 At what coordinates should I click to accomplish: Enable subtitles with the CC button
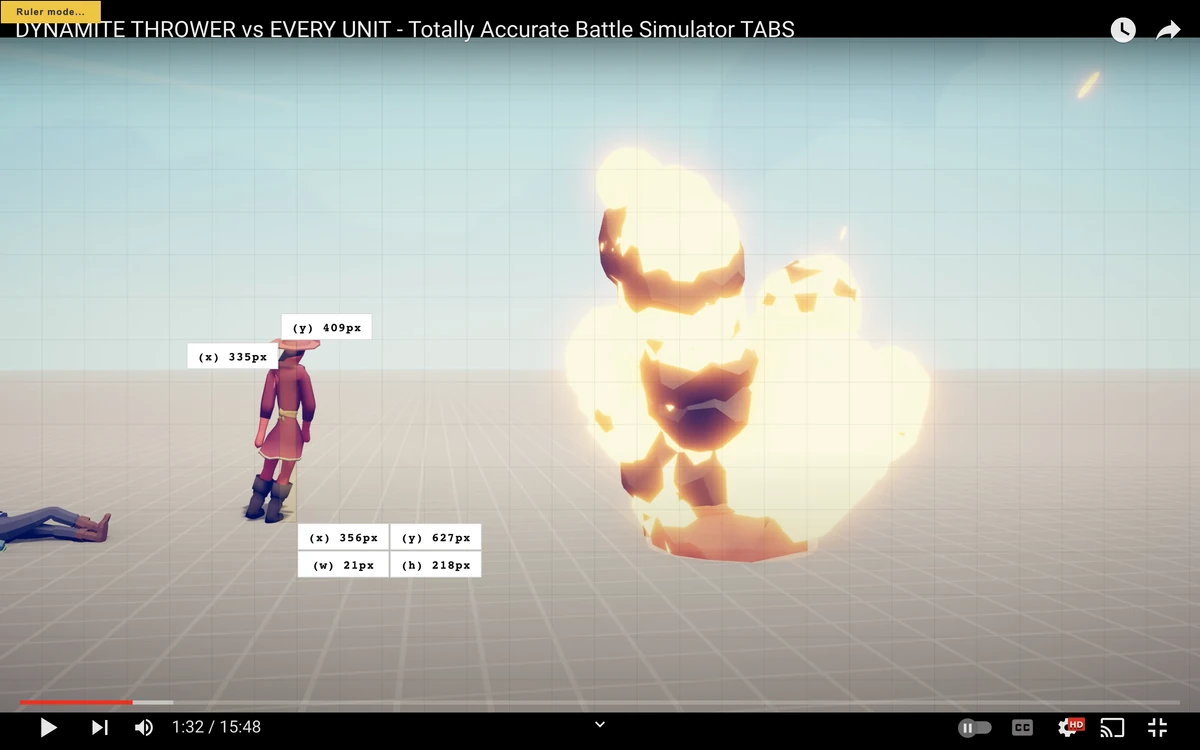1022,727
